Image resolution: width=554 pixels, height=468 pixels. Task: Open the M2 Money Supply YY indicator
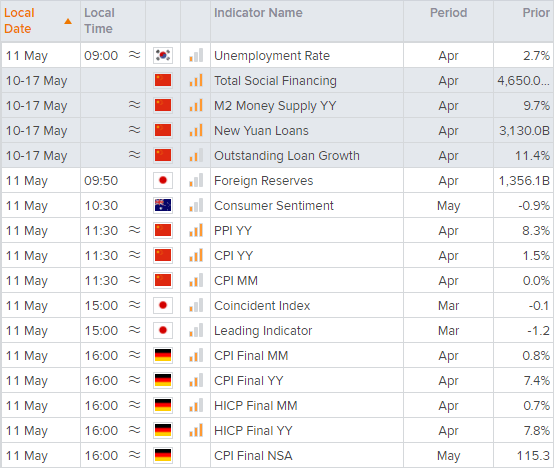(x=275, y=106)
